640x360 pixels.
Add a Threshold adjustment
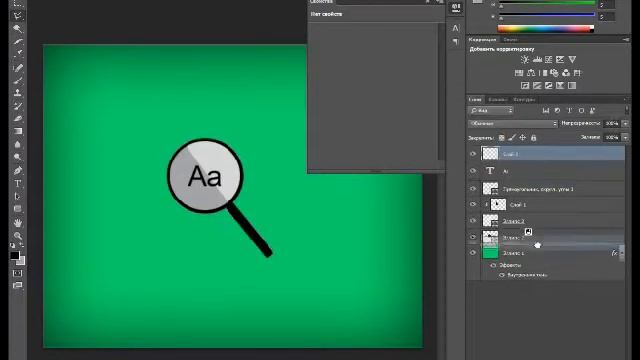(x=549, y=86)
